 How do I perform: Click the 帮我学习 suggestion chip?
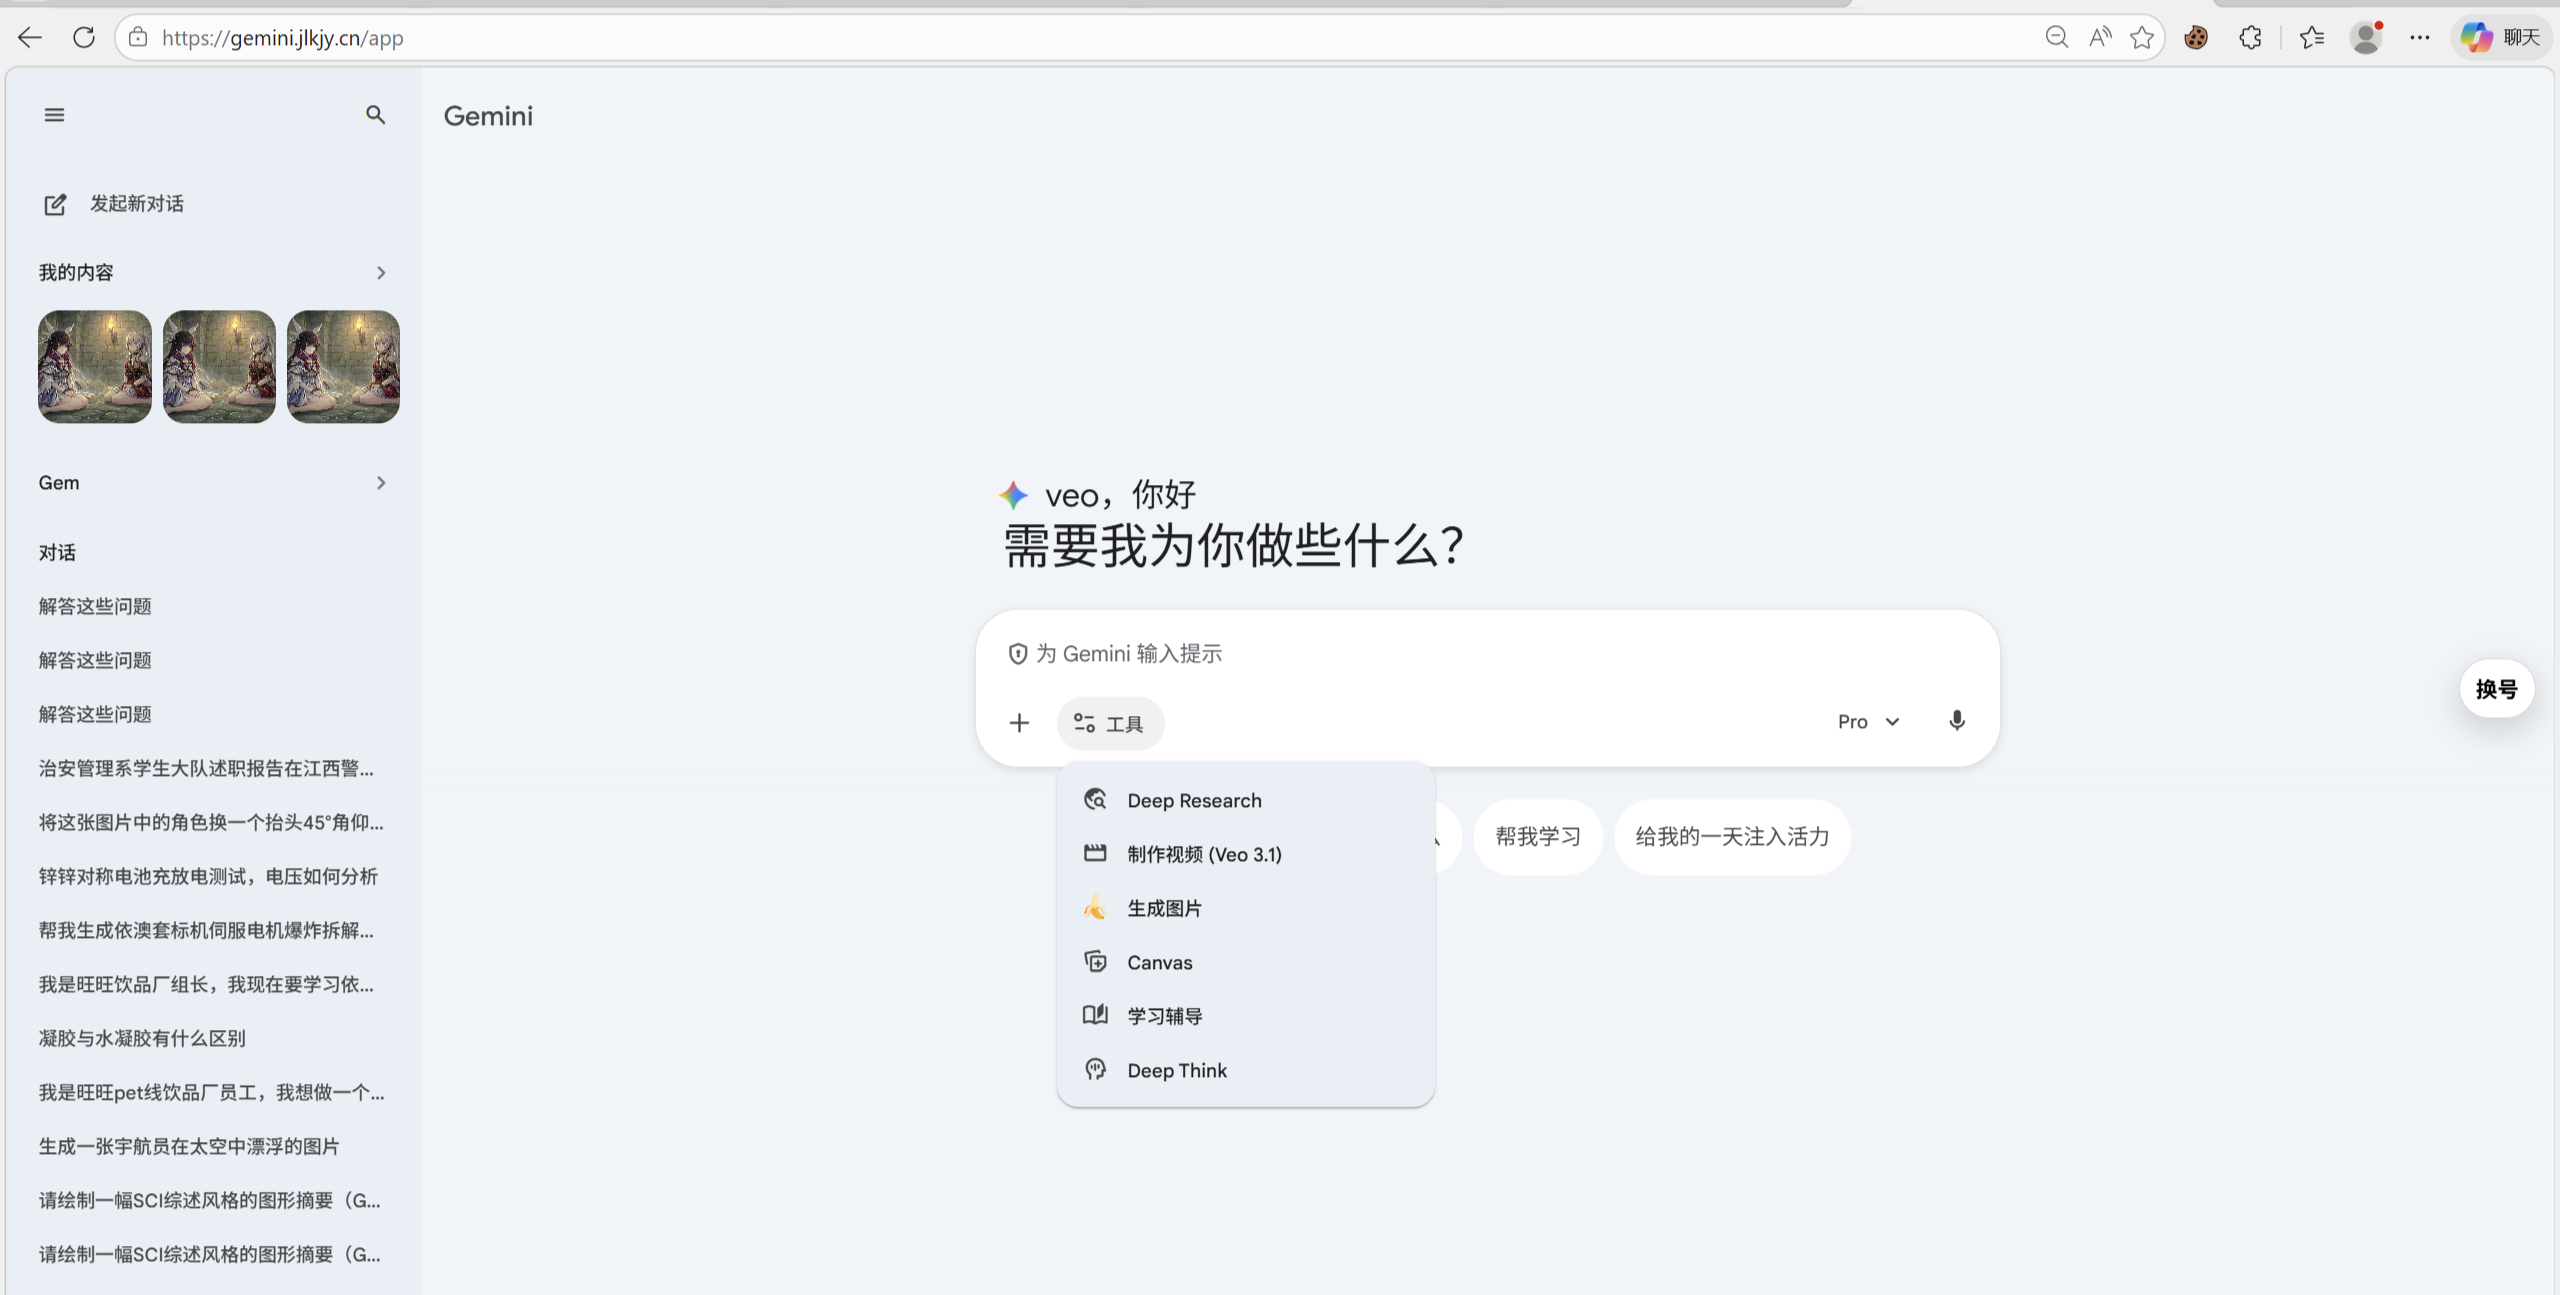click(1536, 837)
